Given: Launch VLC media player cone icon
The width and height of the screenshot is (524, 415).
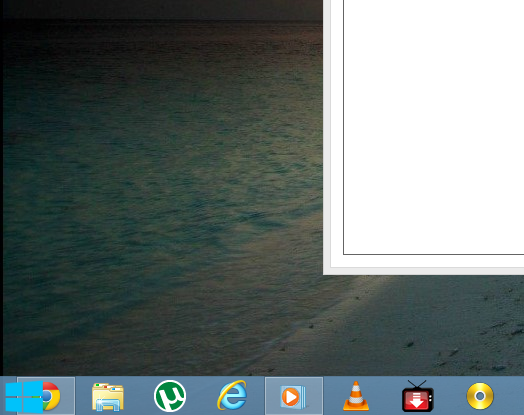Looking at the screenshot, I should 356,396.
